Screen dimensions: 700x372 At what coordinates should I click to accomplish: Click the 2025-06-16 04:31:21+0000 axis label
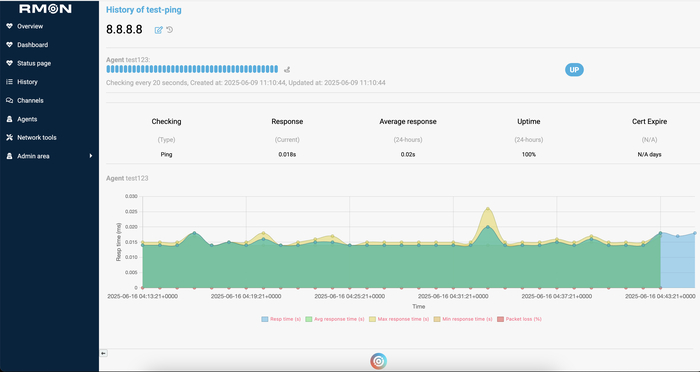(453, 297)
